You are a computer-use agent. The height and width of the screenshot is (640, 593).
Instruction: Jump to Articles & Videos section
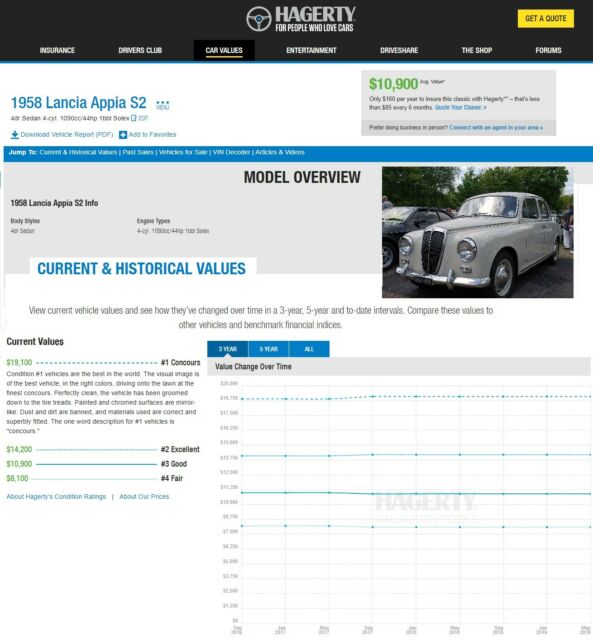pos(280,152)
